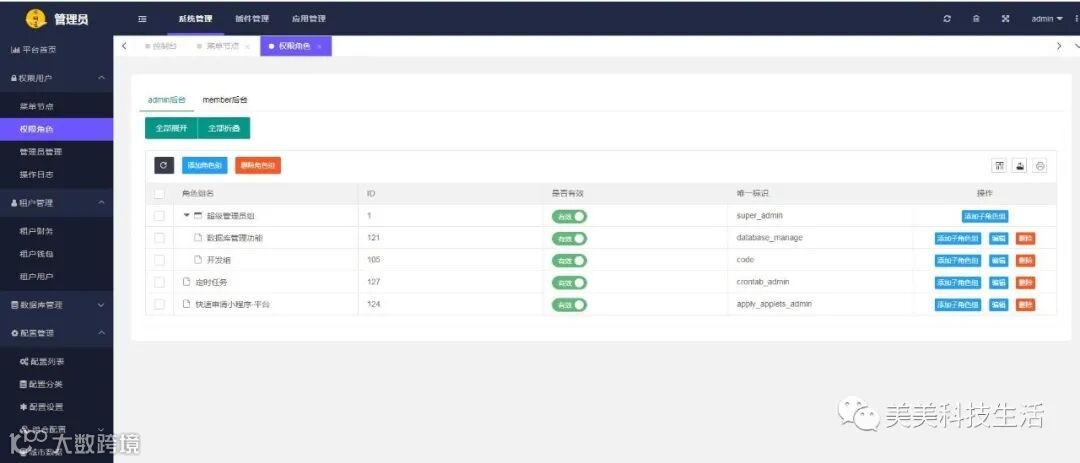The width and height of the screenshot is (1080, 463).
Task: Switch to the 应用管理 top menu
Action: click(x=309, y=19)
